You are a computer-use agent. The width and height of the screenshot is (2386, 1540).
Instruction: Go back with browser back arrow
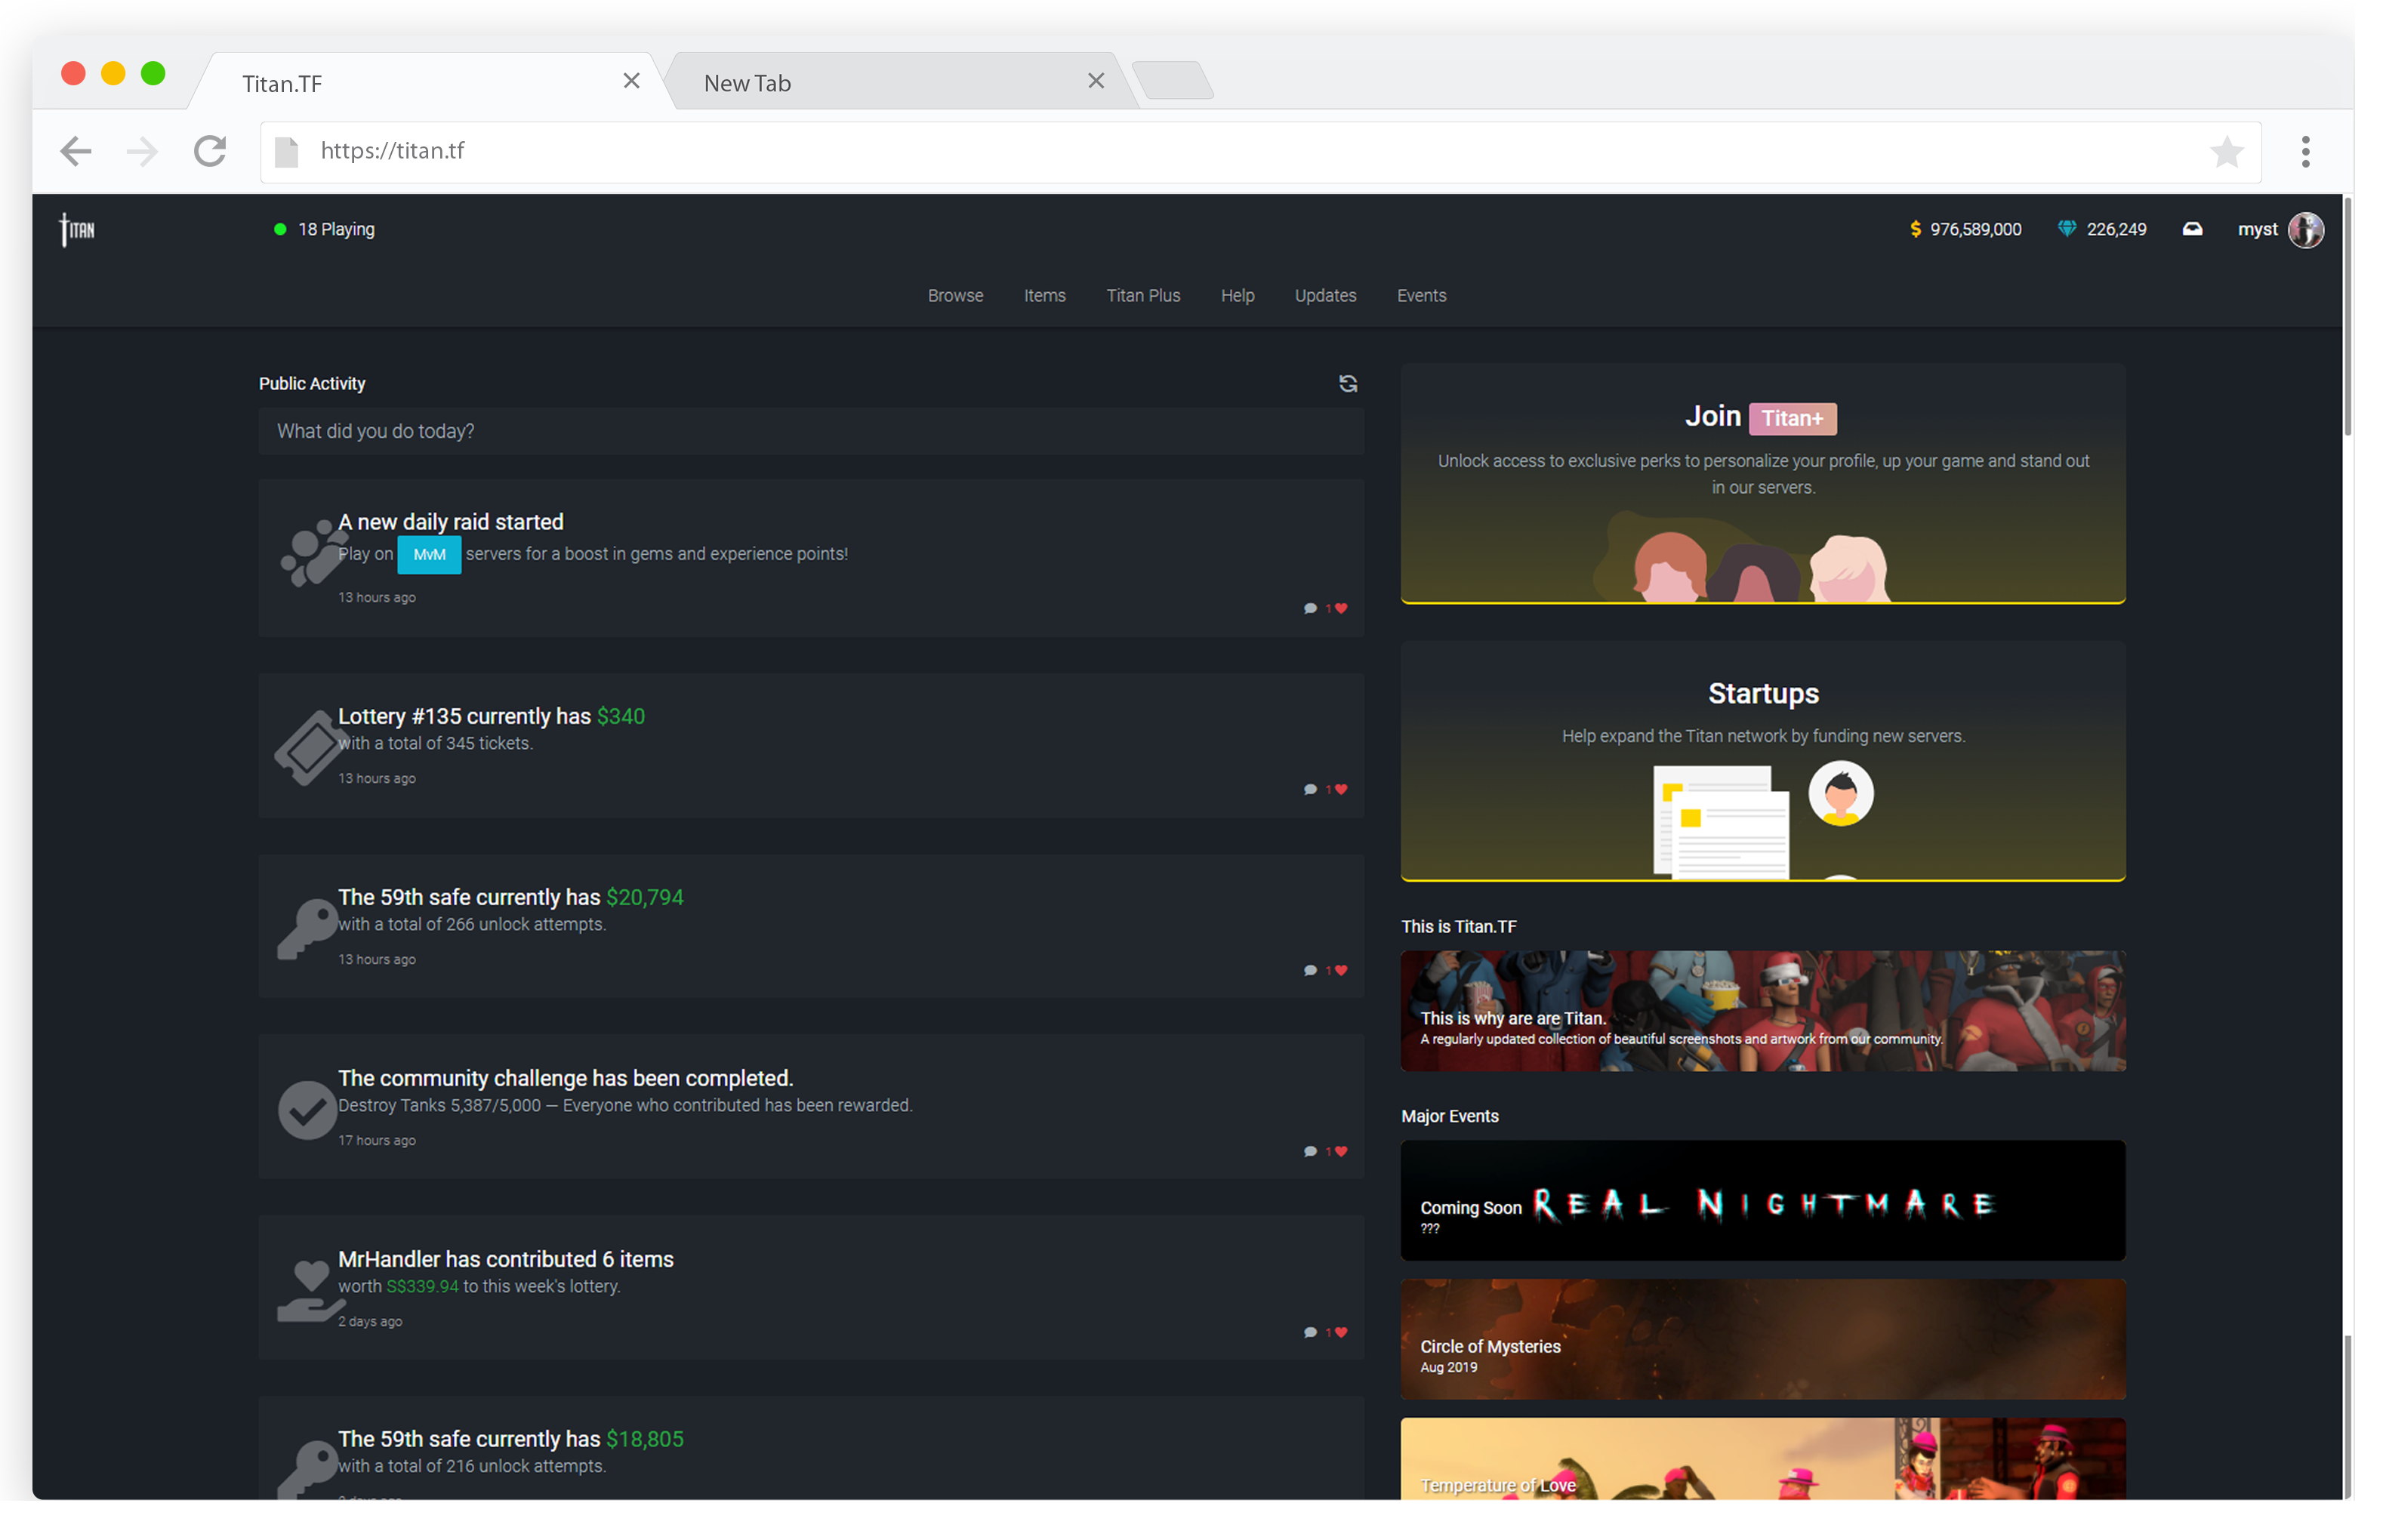76,152
